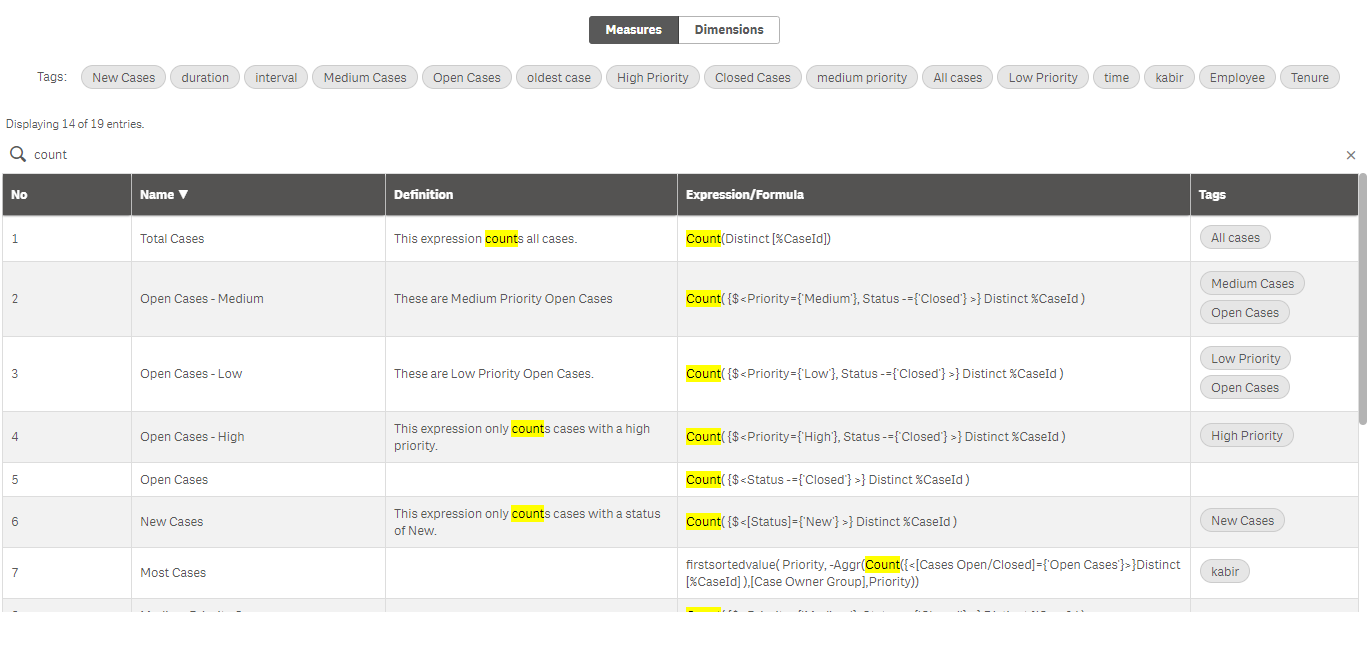The image size is (1372, 655).
Task: Click the search magnifier icon
Action: [17, 154]
